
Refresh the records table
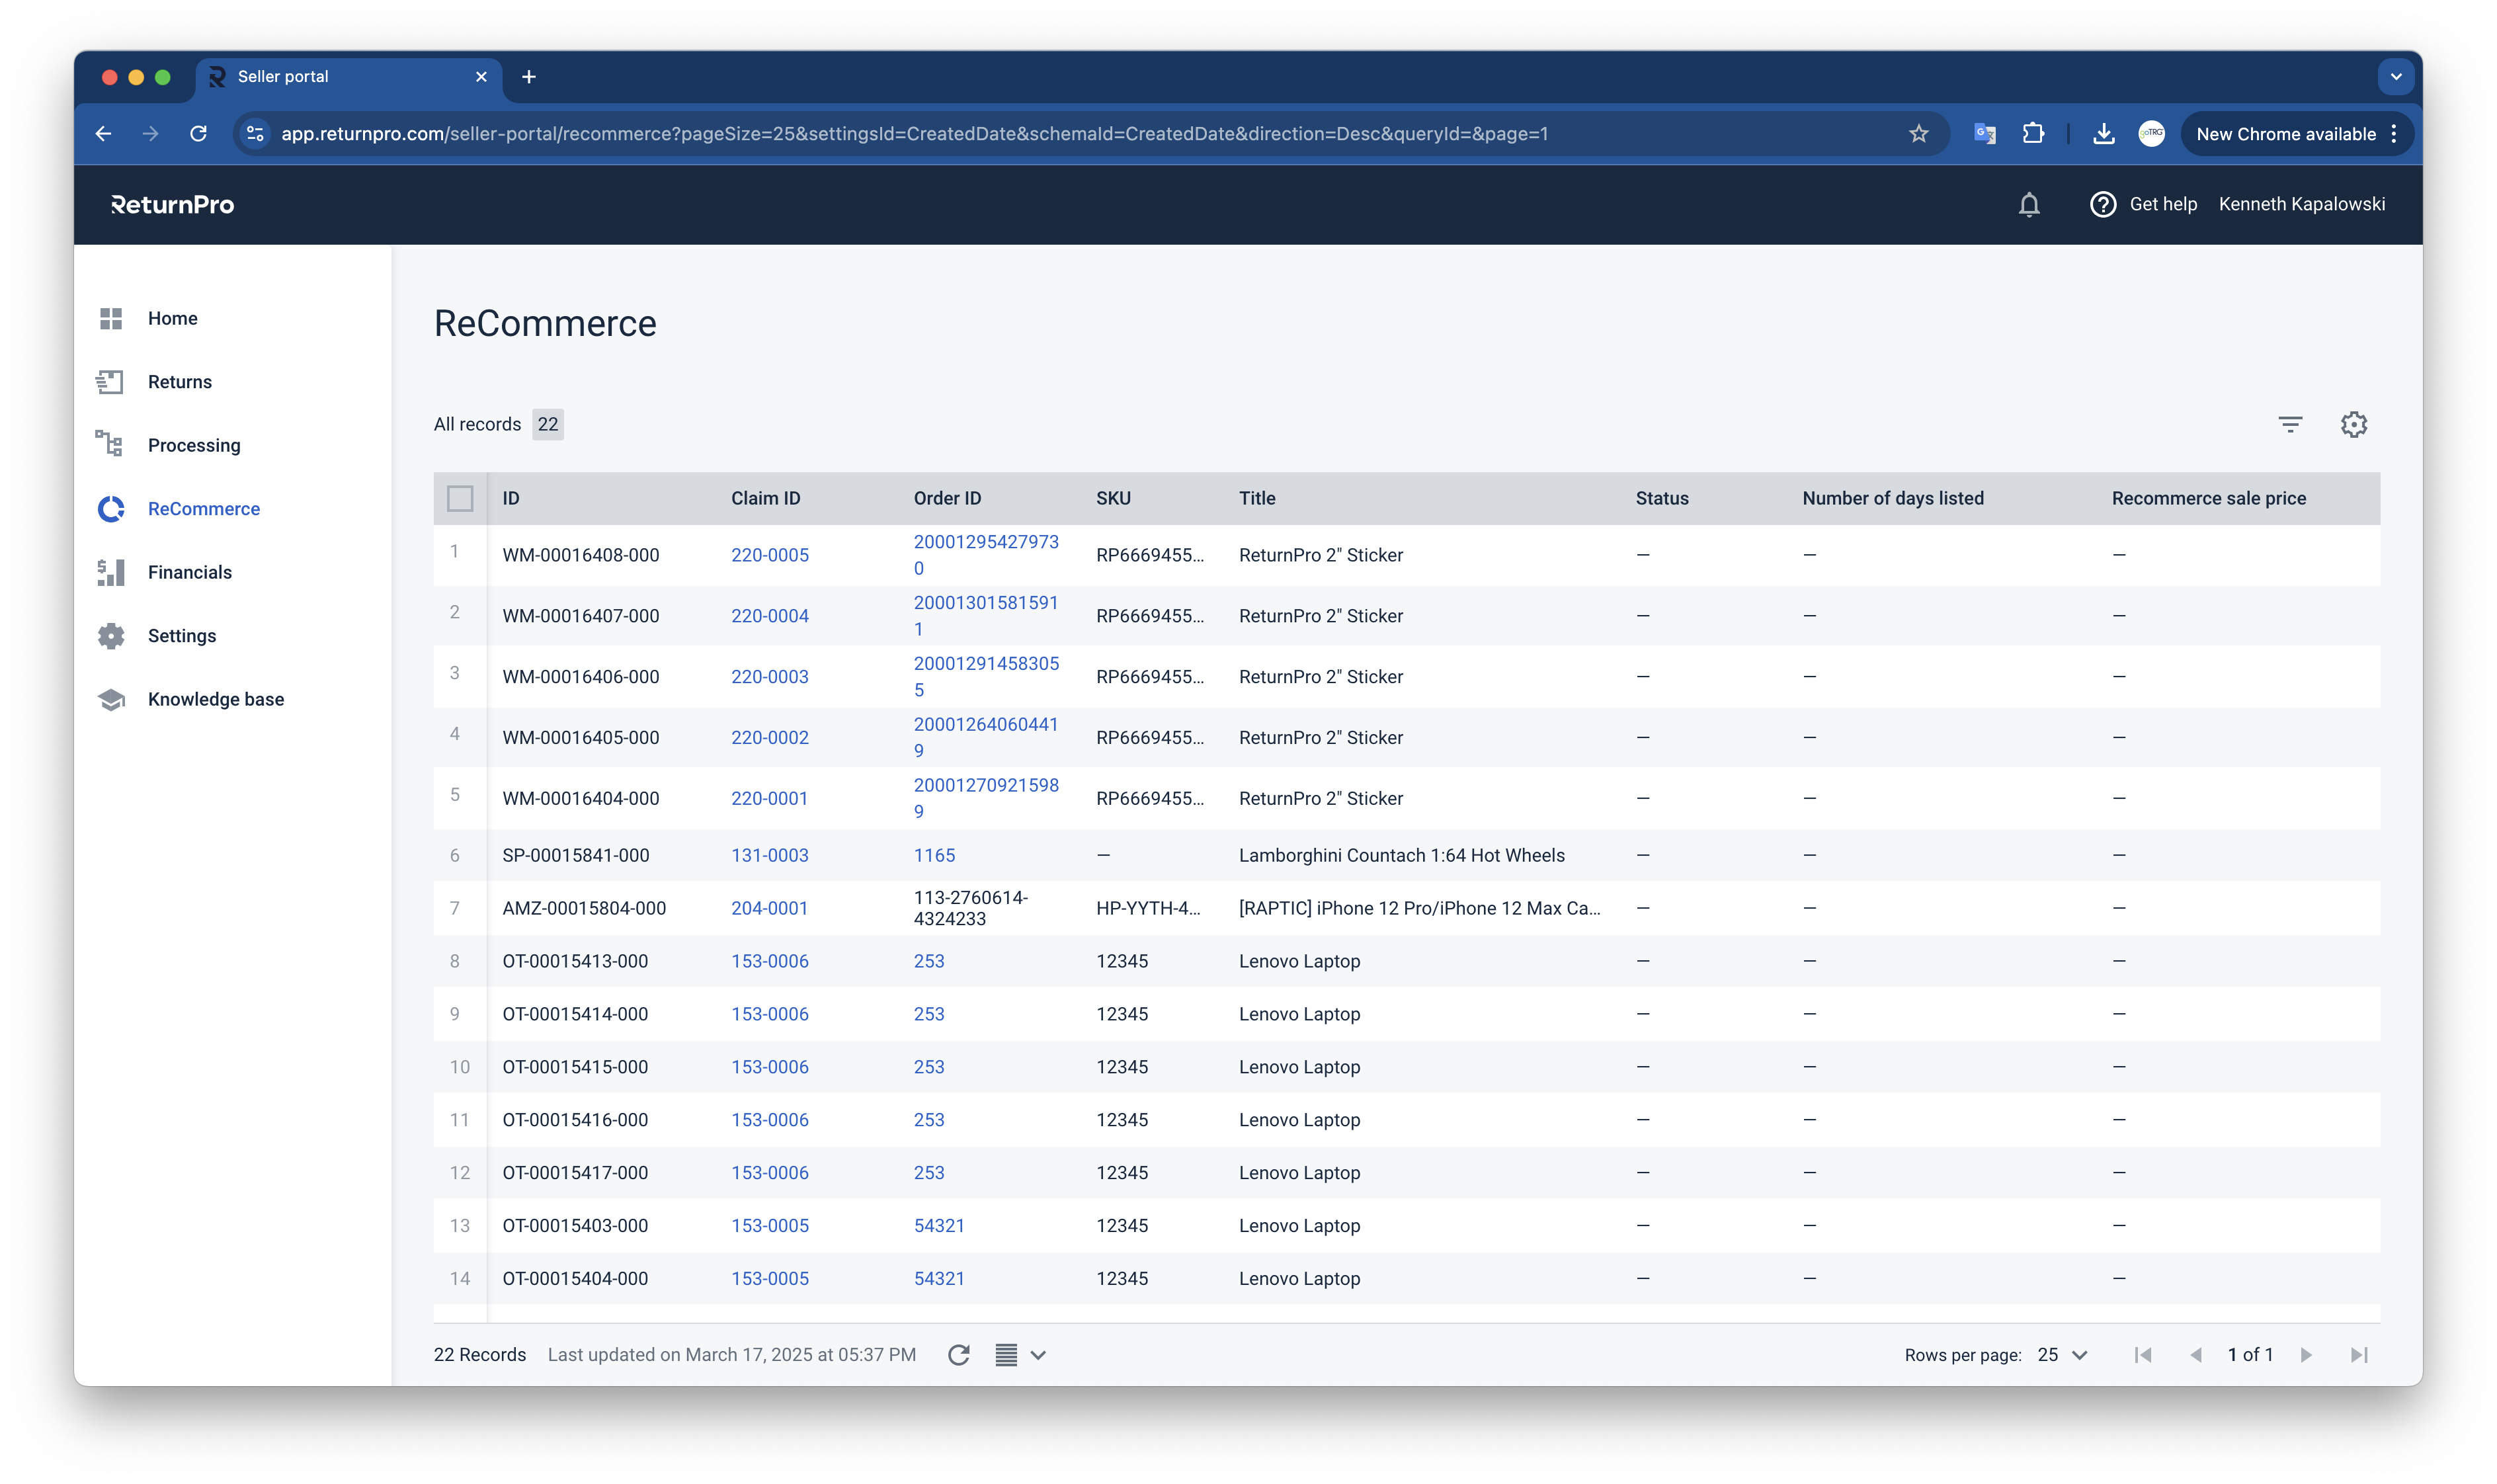[958, 1355]
